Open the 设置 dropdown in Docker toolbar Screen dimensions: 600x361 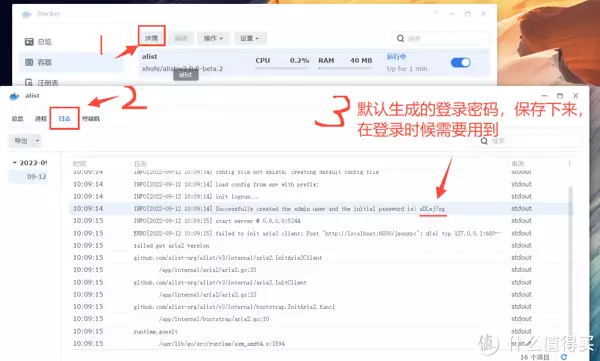tap(250, 38)
